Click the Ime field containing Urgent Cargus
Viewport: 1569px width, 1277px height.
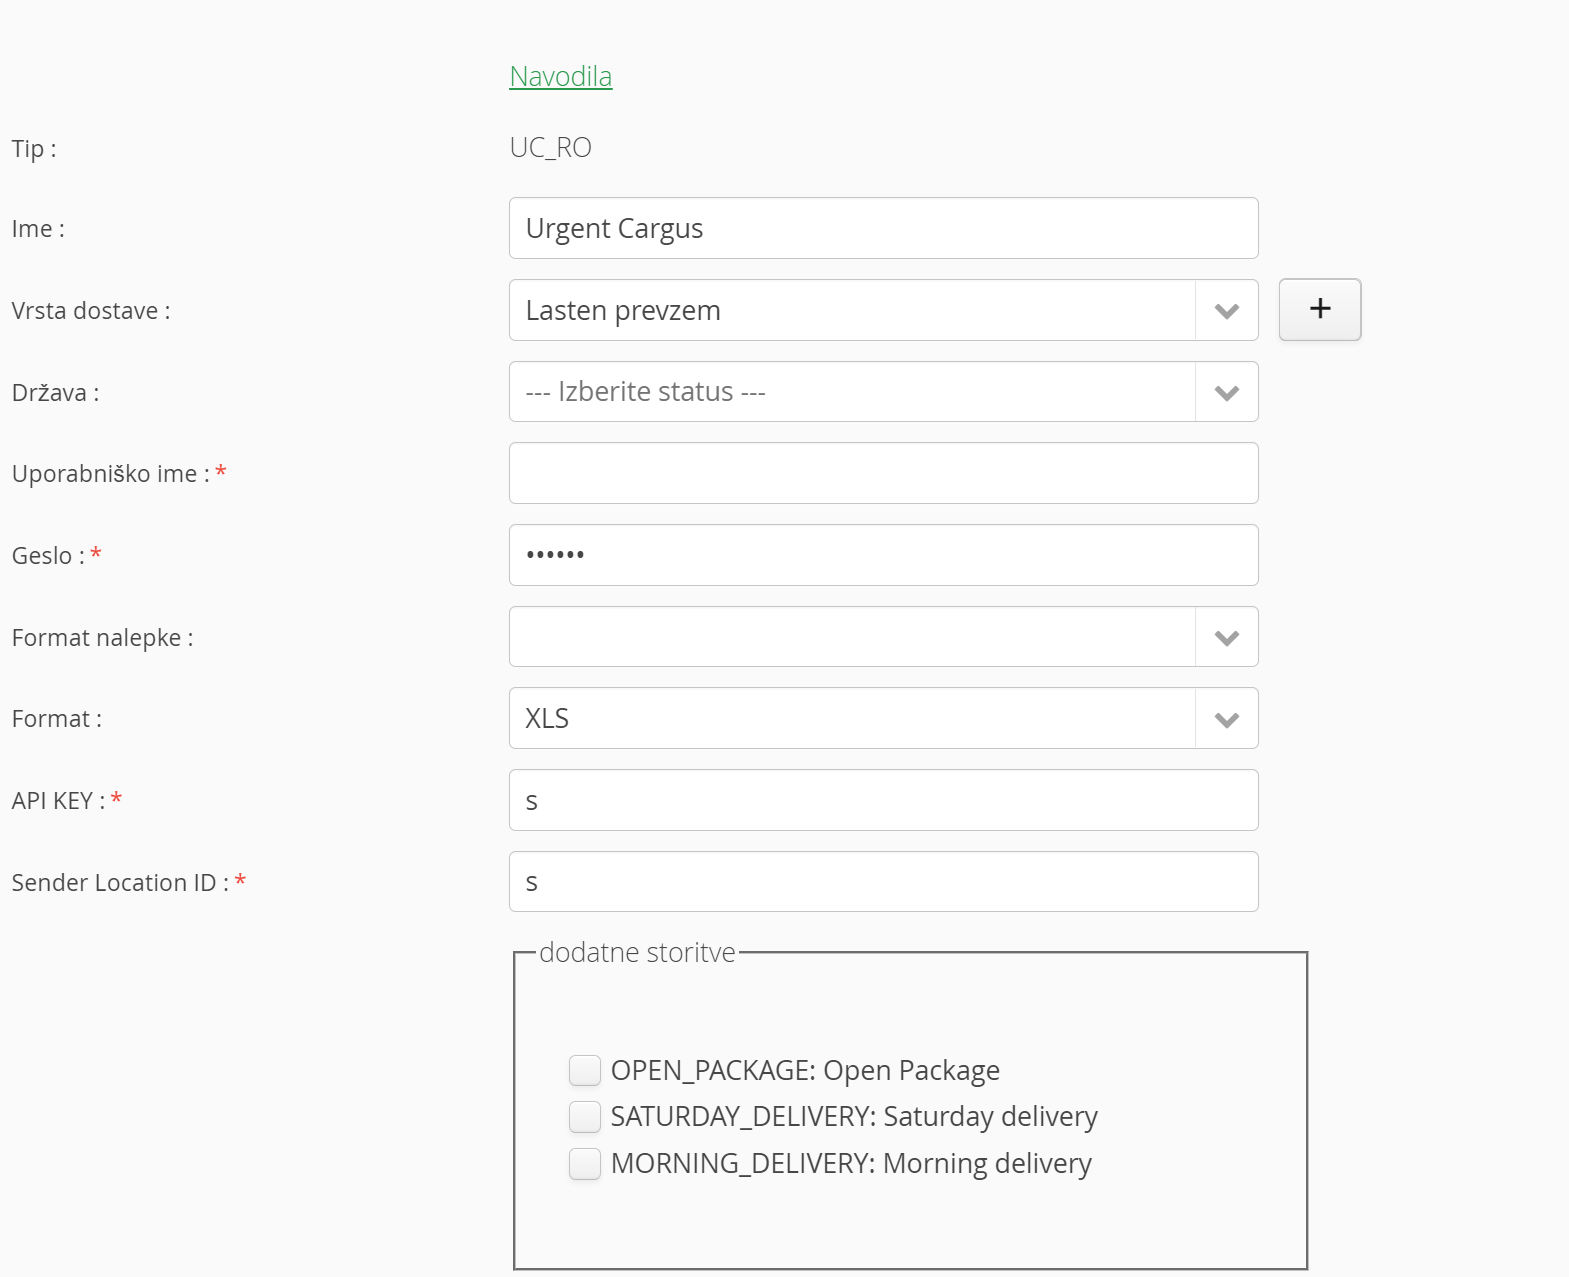(883, 228)
